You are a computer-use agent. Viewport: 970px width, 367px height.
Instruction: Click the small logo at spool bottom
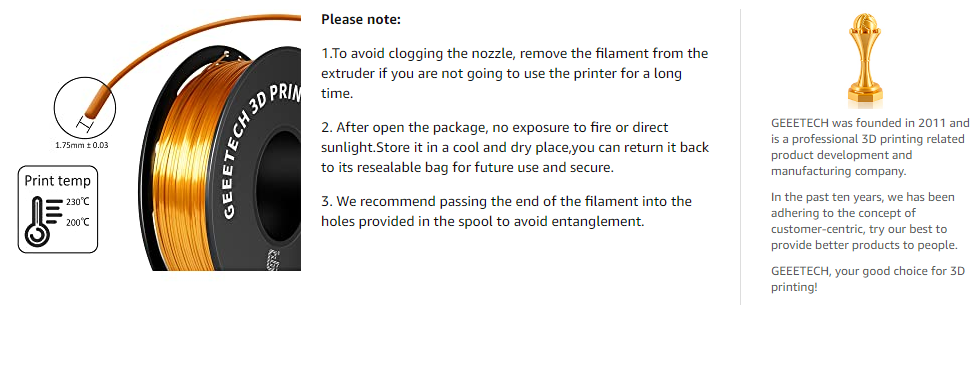pos(271,261)
